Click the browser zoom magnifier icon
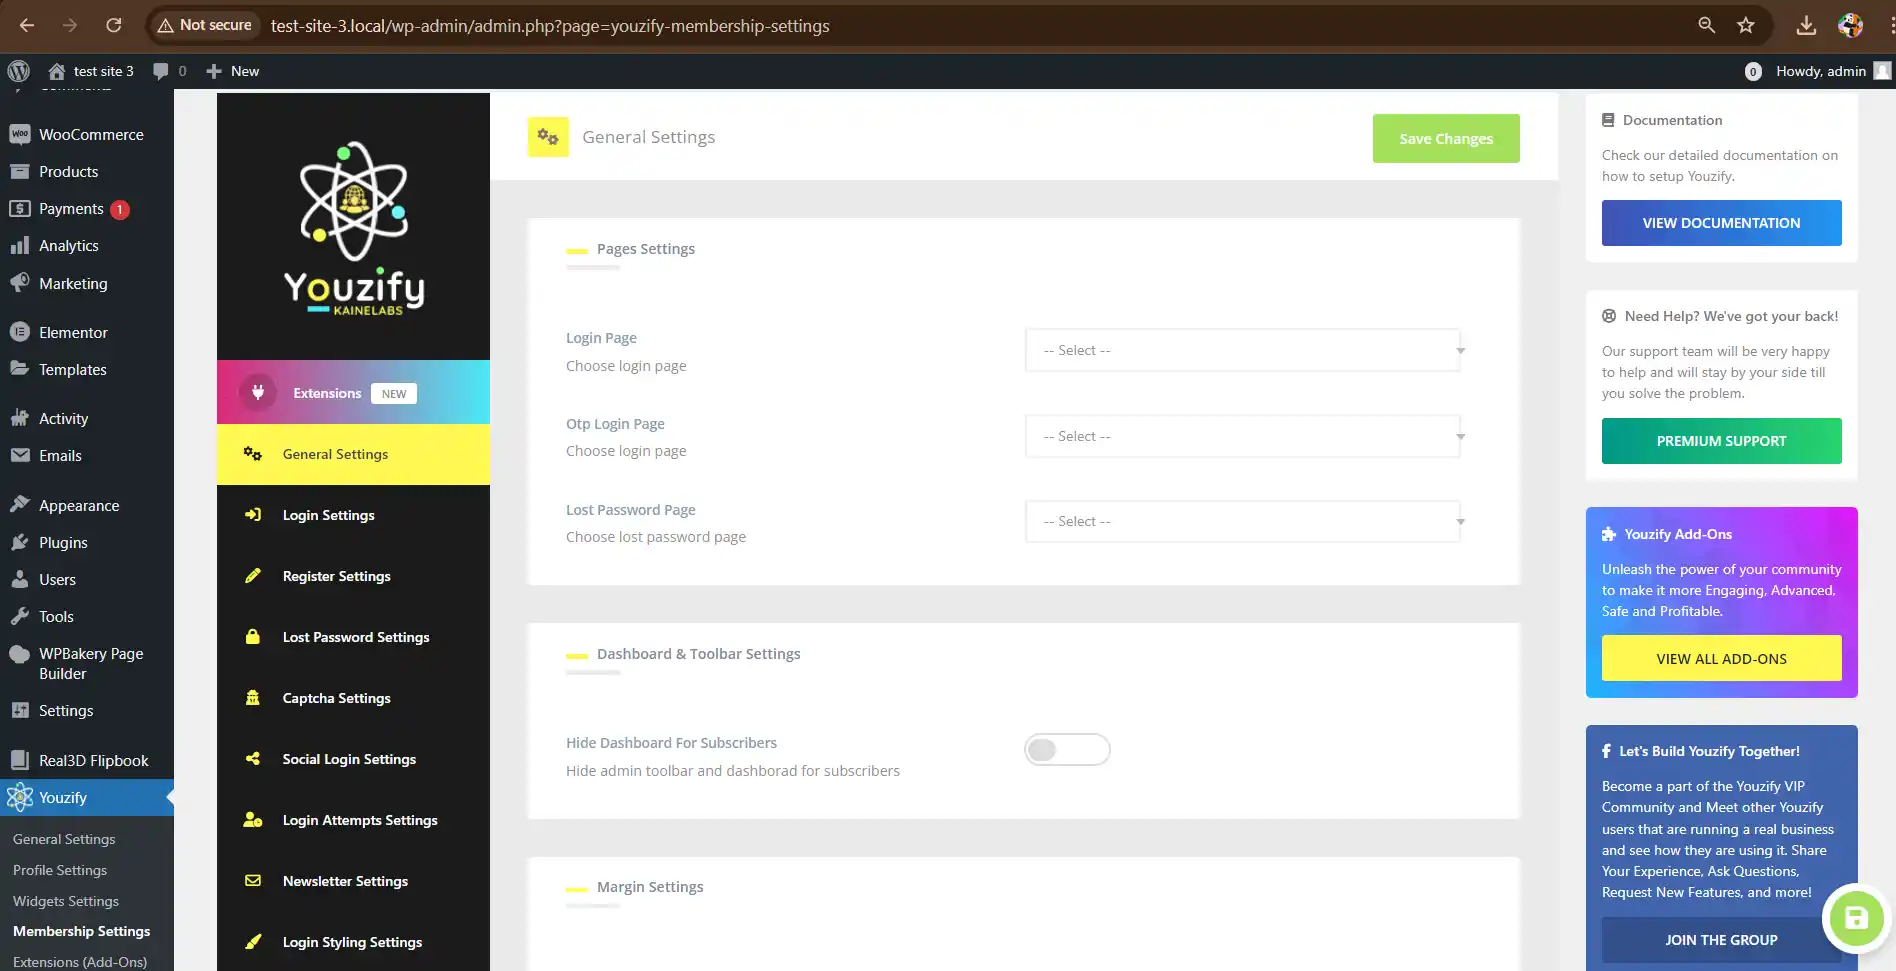 tap(1706, 25)
